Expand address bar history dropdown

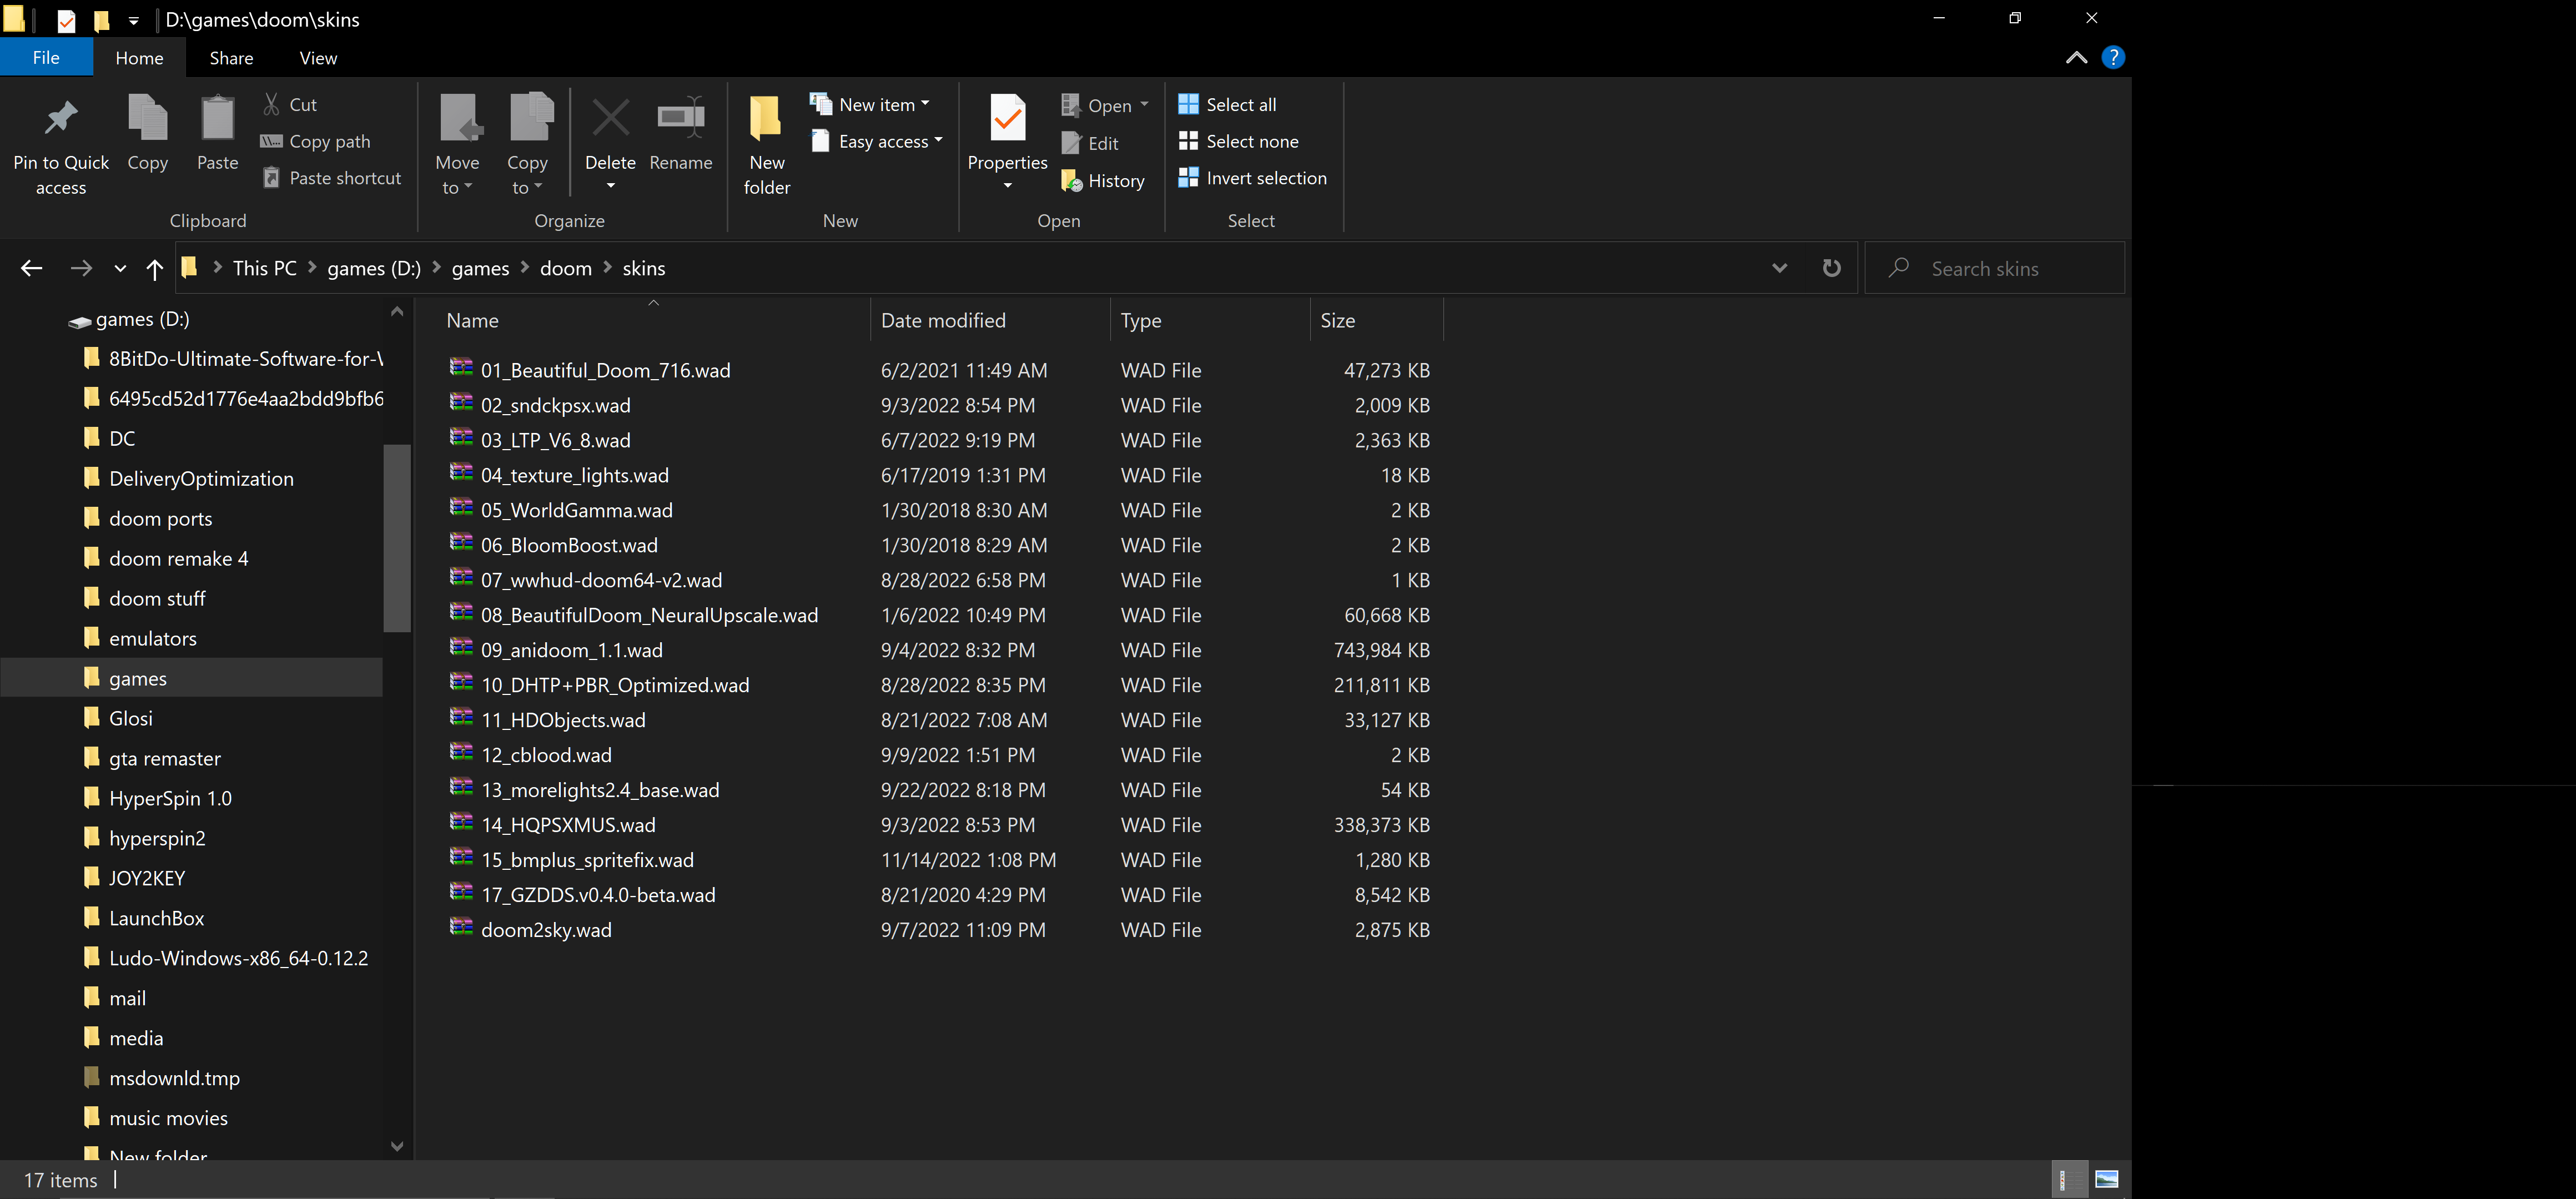pyautogui.click(x=1779, y=268)
